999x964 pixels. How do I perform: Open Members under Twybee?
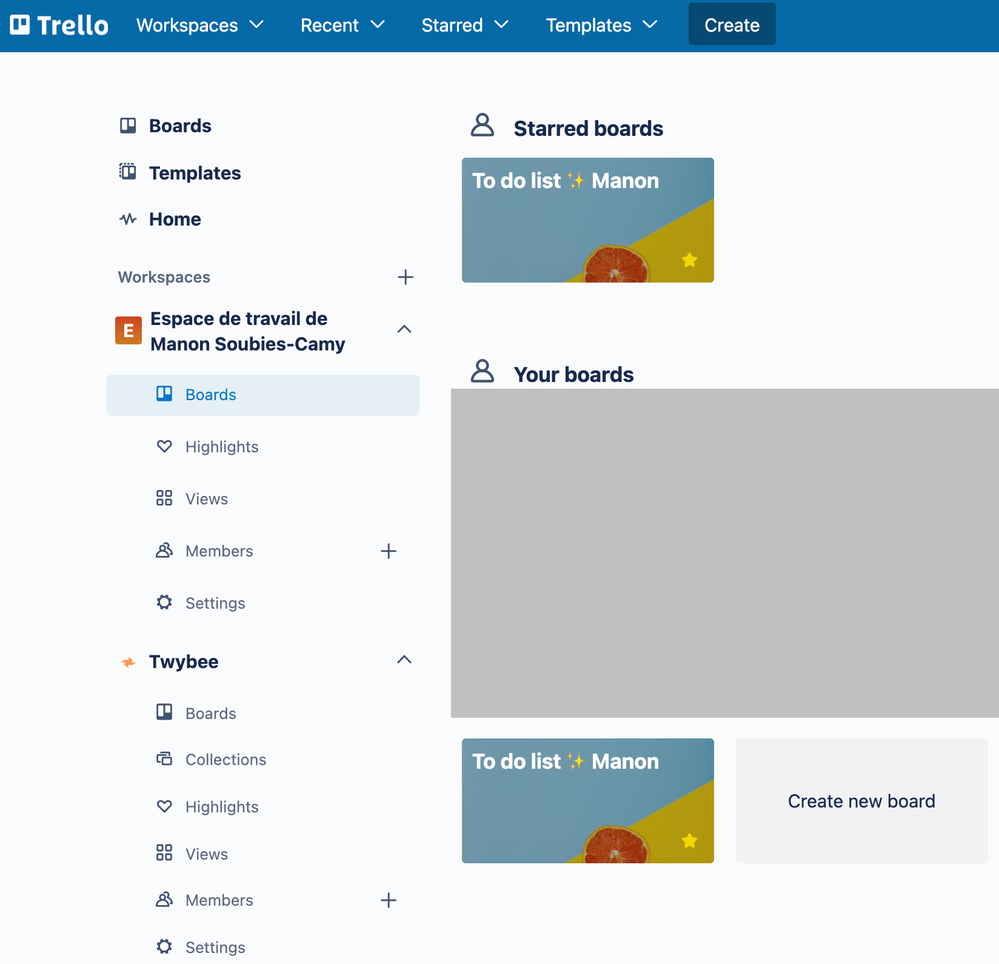219,900
